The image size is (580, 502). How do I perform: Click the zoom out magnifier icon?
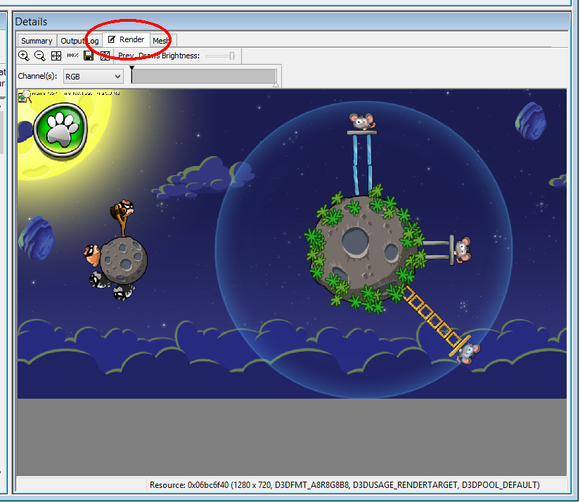(40, 56)
